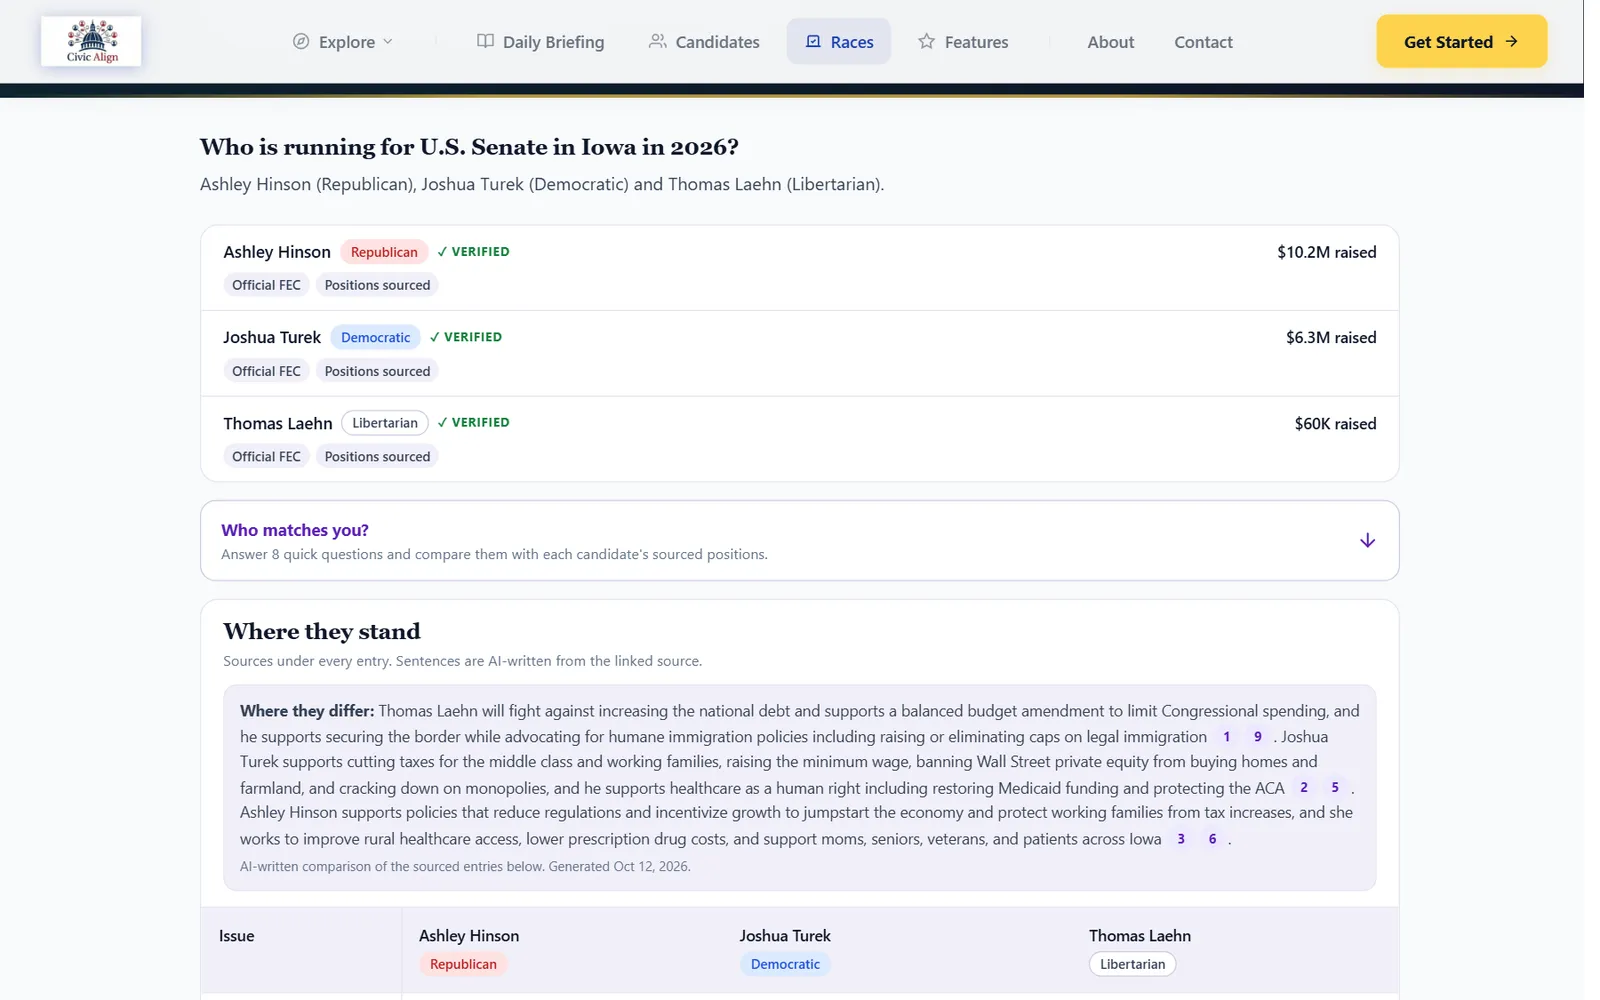This screenshot has height=1000, width=1600.
Task: Select Ashley Hinson's name in candidate list
Action: 277,252
